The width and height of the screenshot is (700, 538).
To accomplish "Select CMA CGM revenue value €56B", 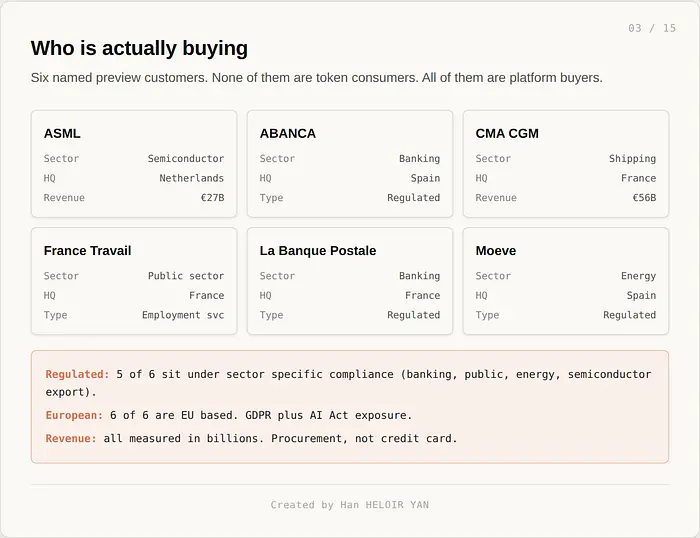I will pyautogui.click(x=644, y=198).
